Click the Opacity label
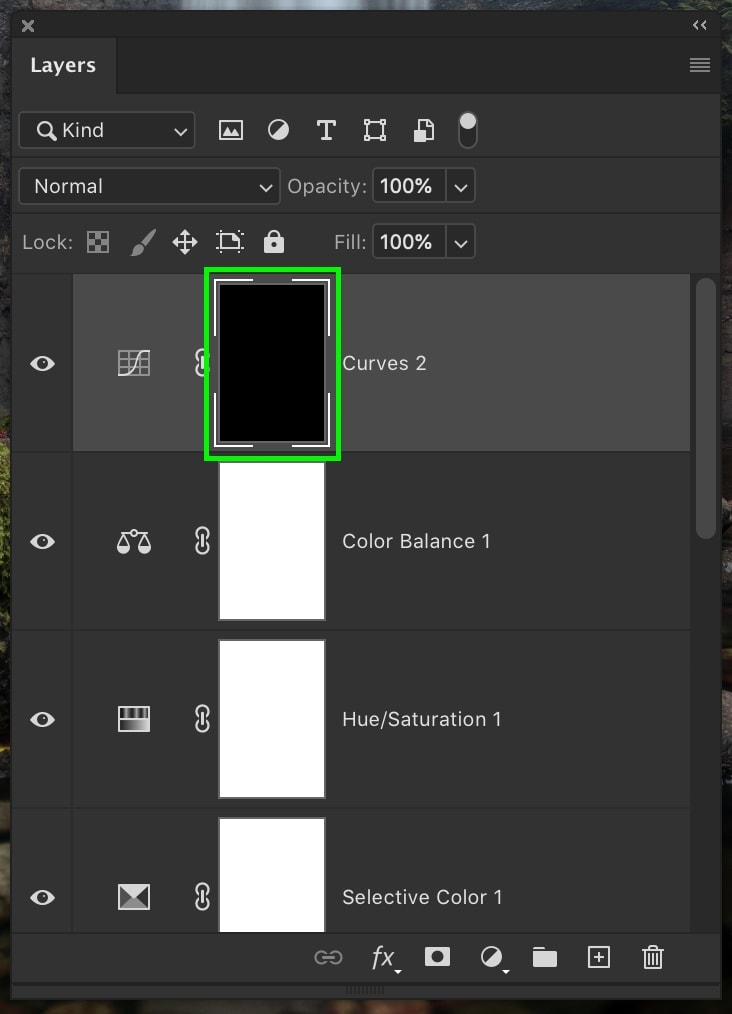Image resolution: width=732 pixels, height=1014 pixels. [x=327, y=186]
